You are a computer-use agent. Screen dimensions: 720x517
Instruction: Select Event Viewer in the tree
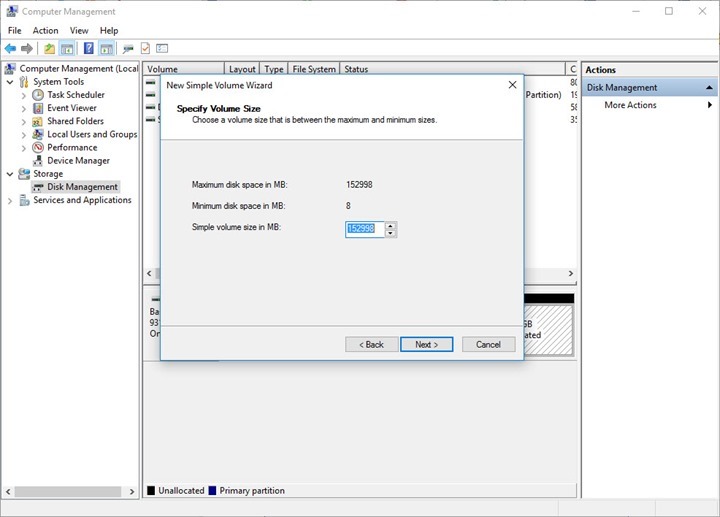point(71,108)
